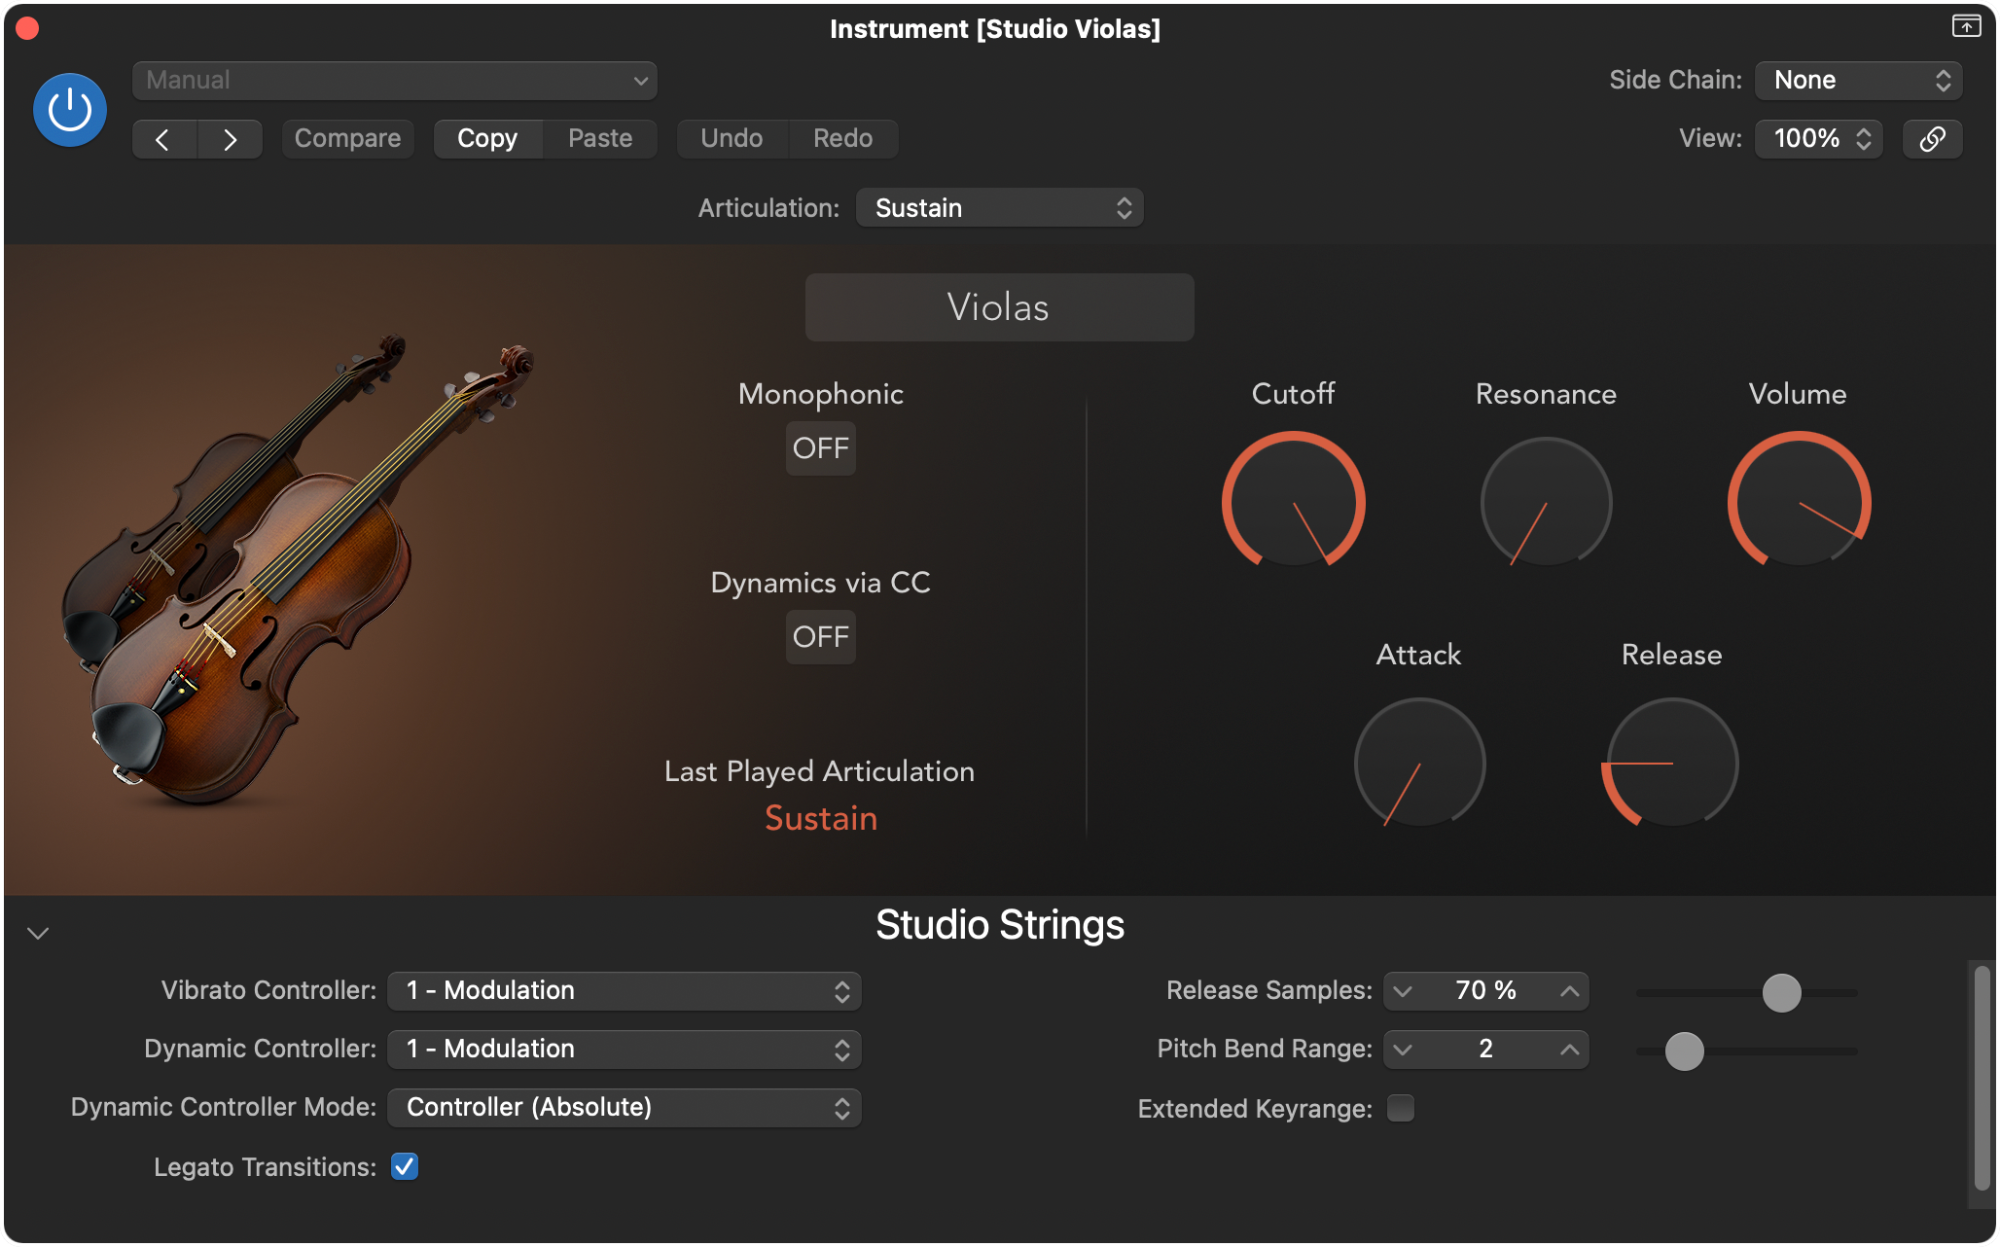Open Dynamic Controller Modulation menu
The width and height of the screenshot is (2000, 1248).
tap(625, 1049)
